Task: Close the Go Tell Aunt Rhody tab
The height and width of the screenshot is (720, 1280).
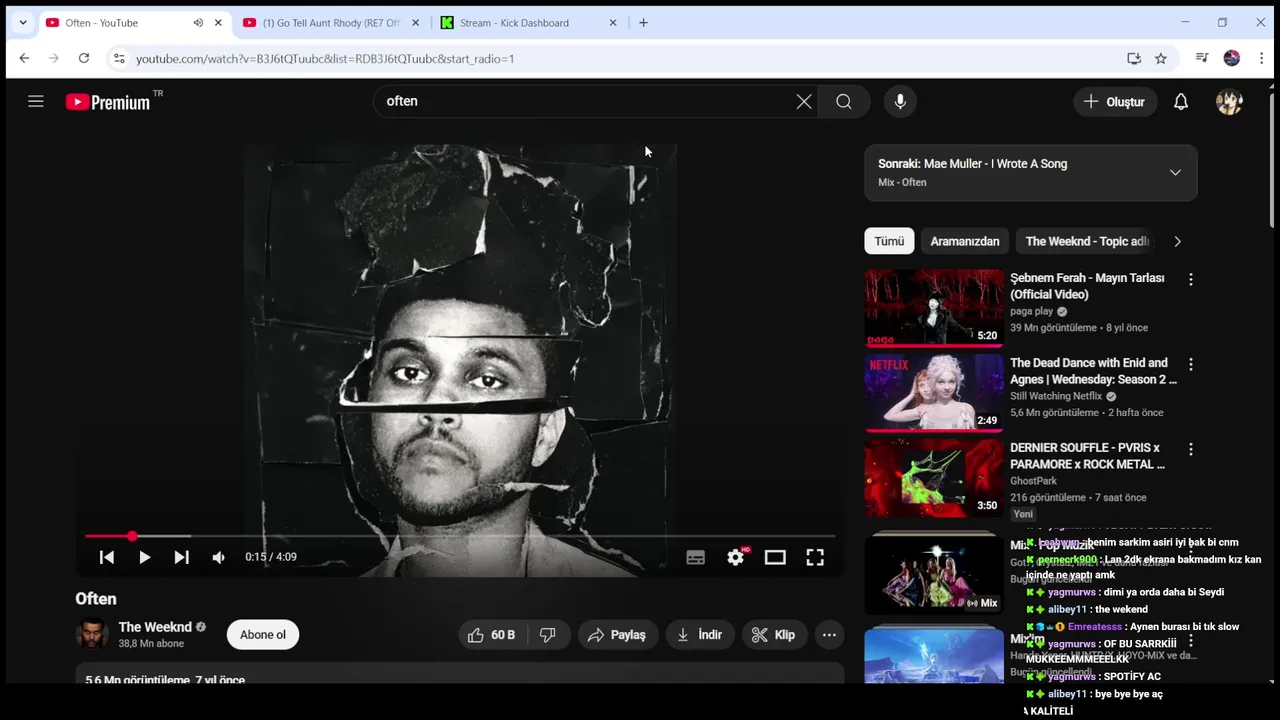Action: click(415, 23)
